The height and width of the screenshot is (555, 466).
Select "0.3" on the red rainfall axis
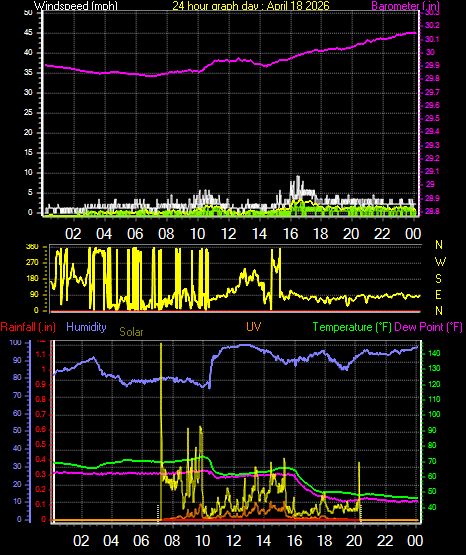(41, 475)
